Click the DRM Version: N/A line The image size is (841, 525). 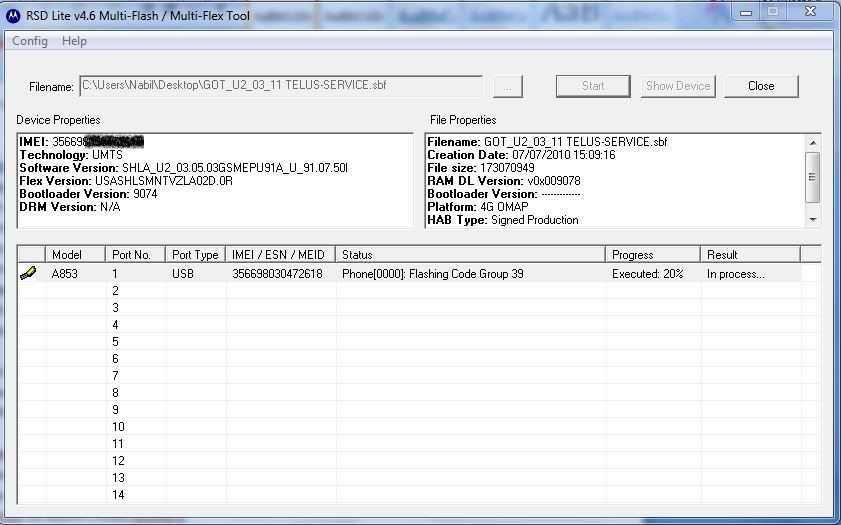tap(70, 206)
